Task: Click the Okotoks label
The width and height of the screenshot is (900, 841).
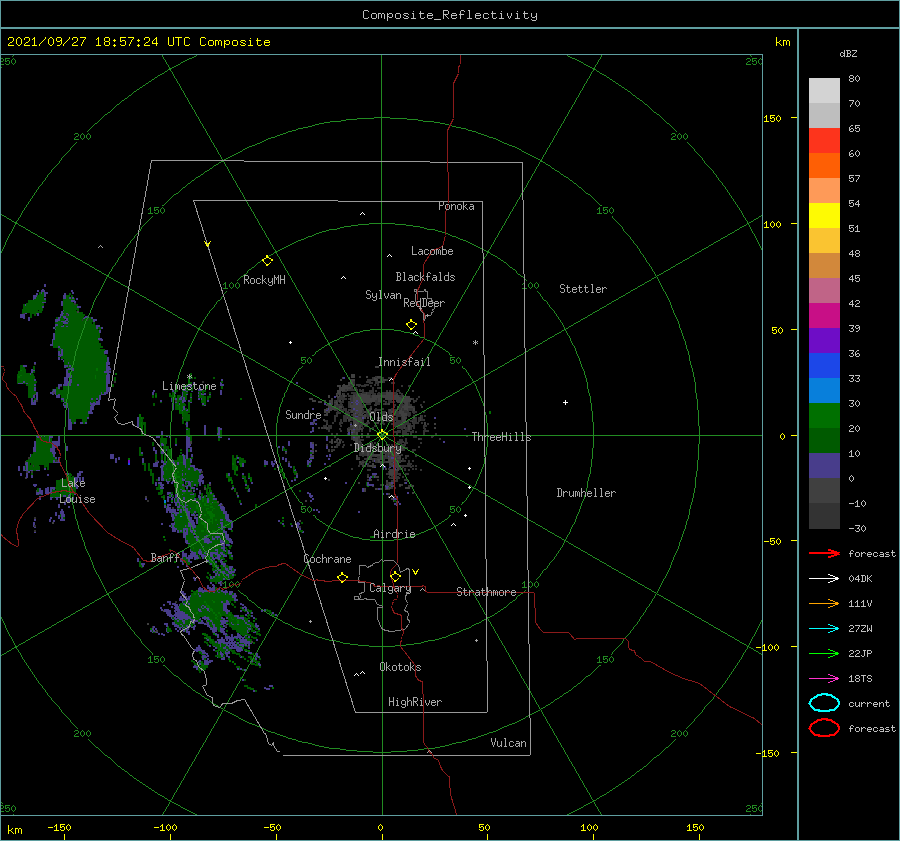Action: point(400,667)
